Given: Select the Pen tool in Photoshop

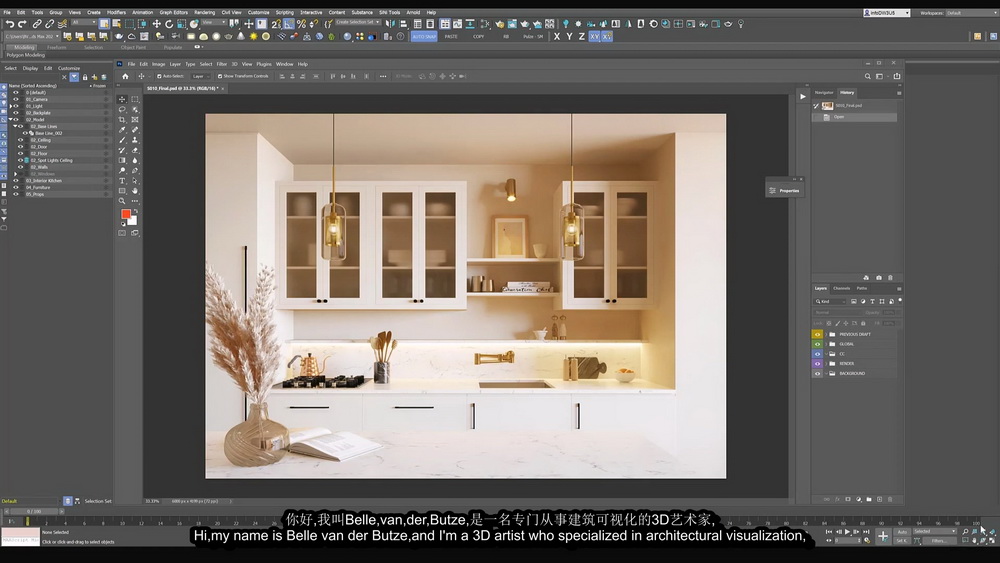Looking at the screenshot, I should tap(135, 171).
